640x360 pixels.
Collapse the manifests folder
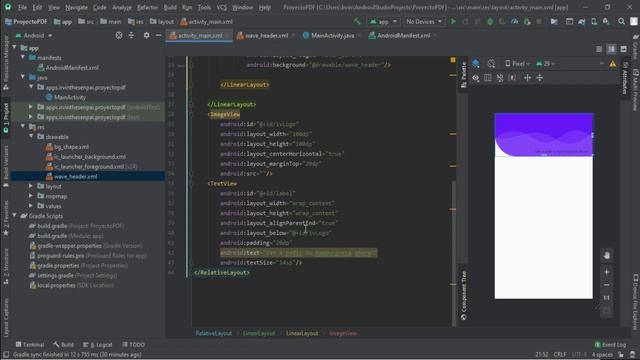(x=23, y=58)
